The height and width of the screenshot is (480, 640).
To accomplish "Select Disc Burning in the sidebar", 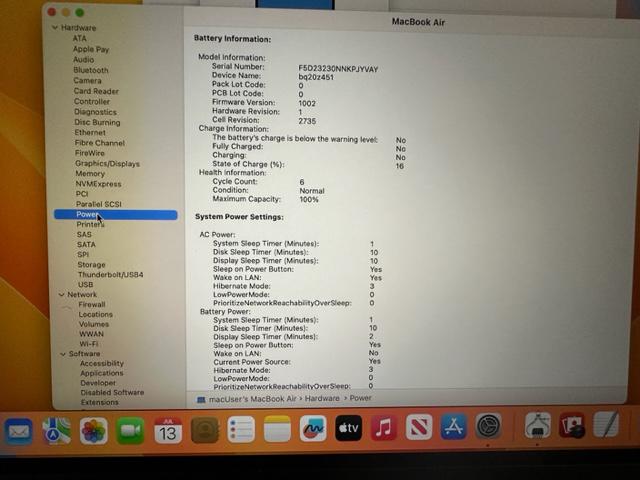I will pyautogui.click(x=97, y=122).
